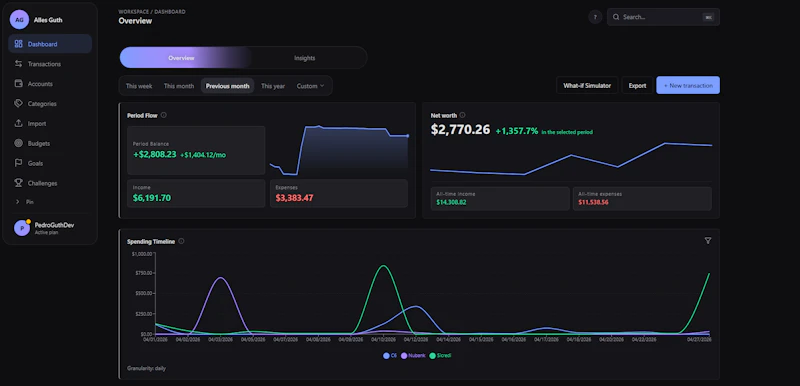Click the All-time expenses $11,538.56 card
Image resolution: width=800 pixels, height=386 pixels.
(x=642, y=198)
